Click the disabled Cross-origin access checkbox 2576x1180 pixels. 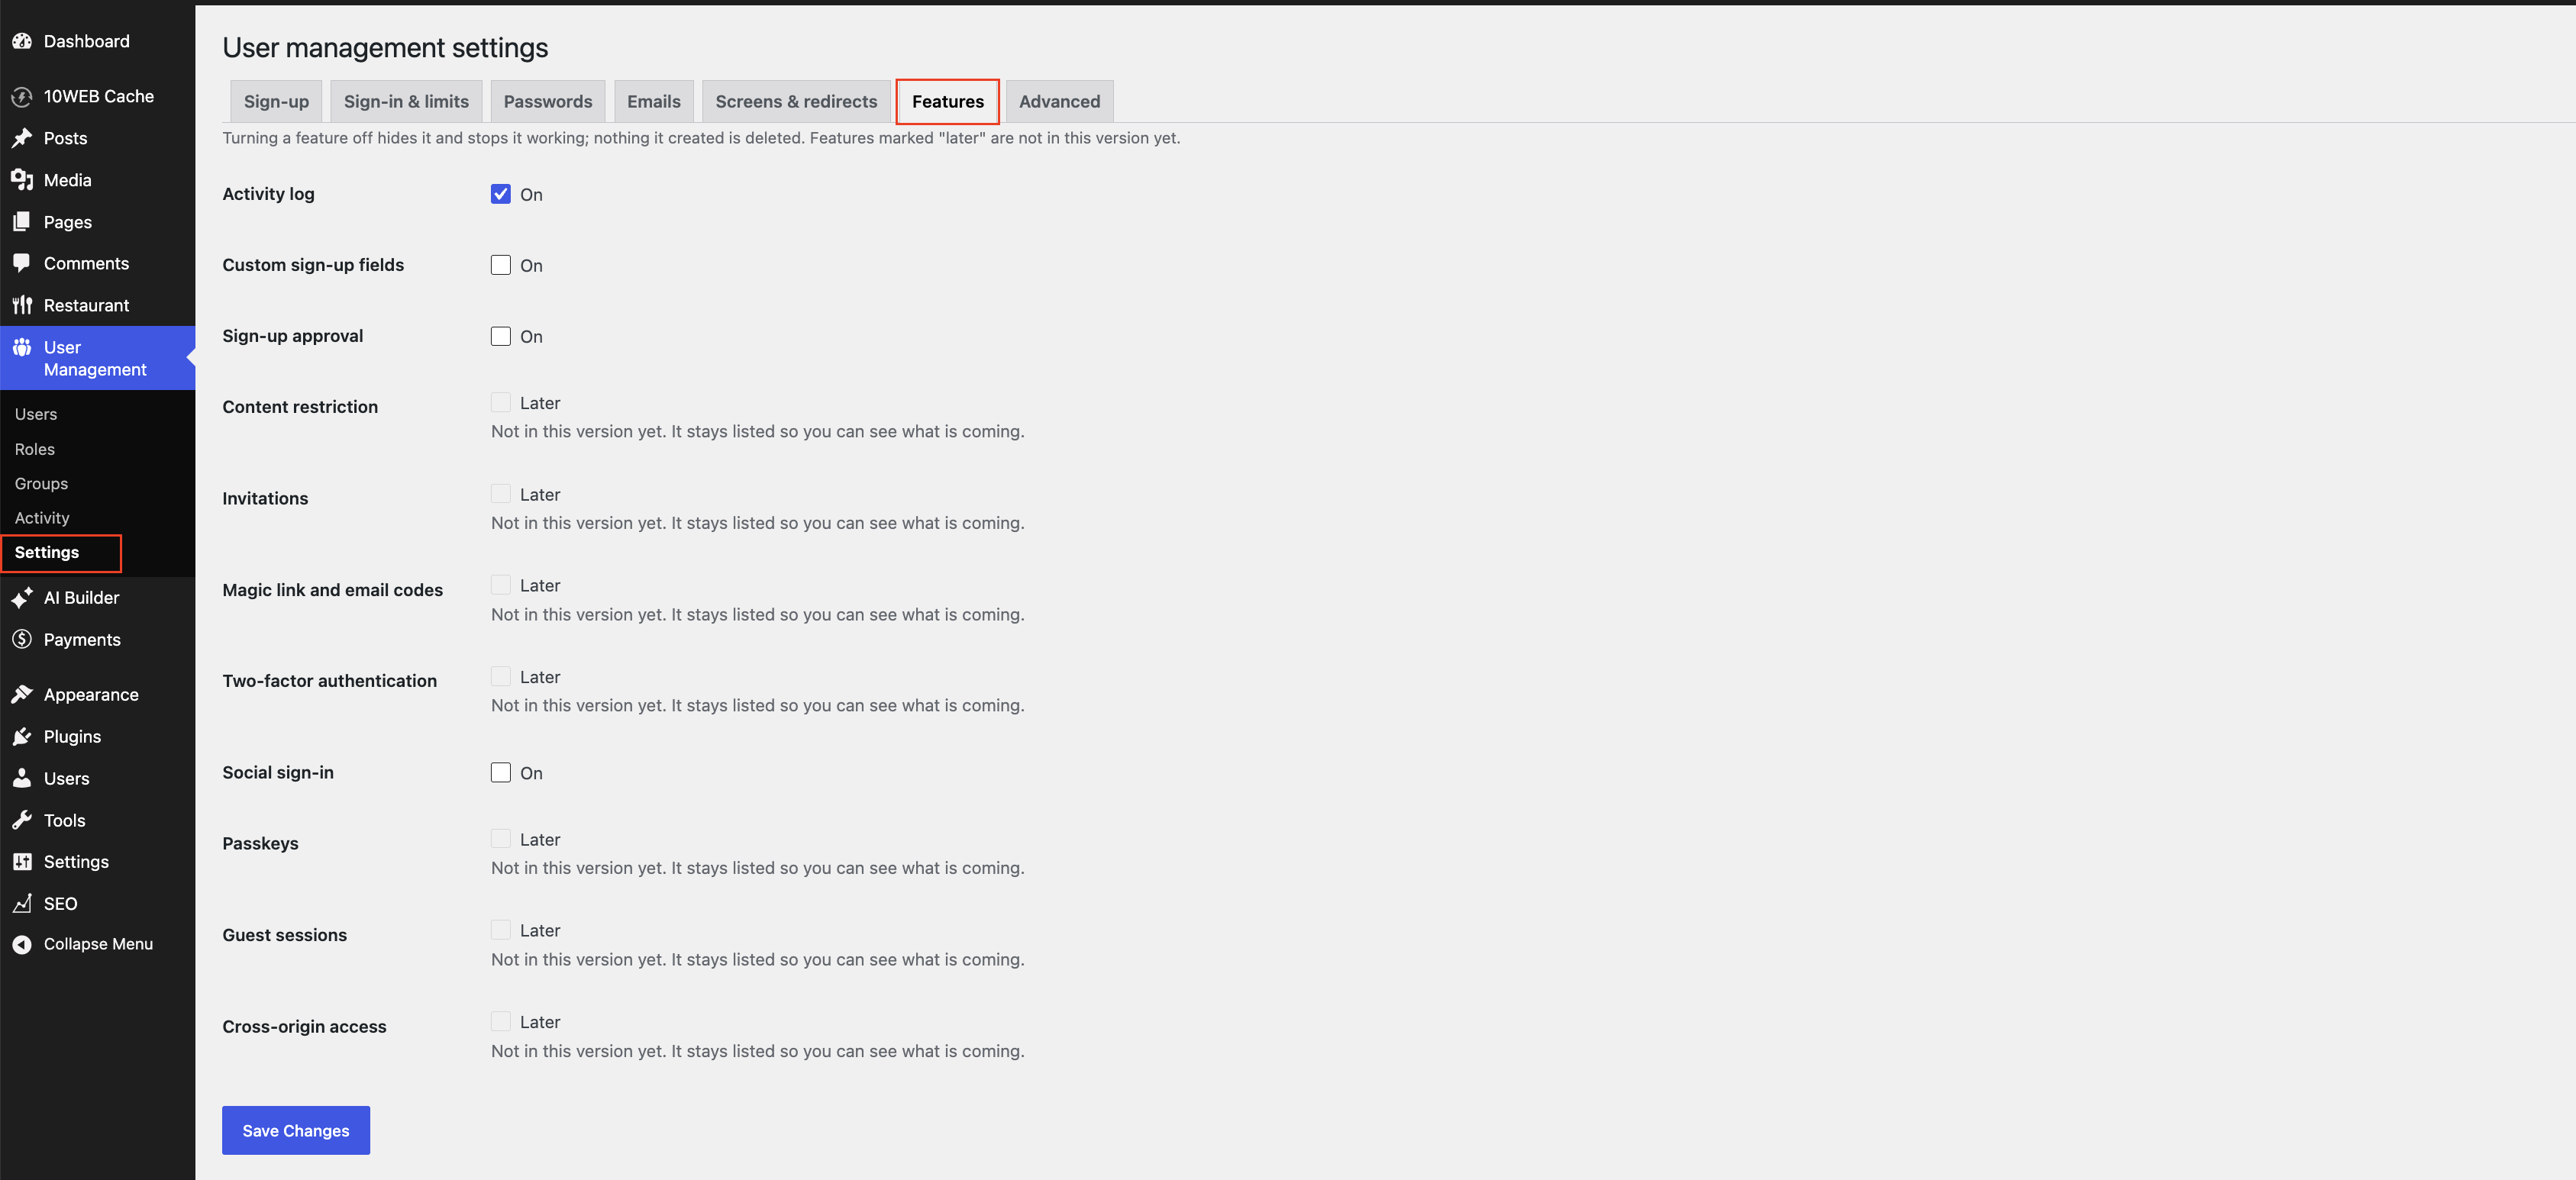point(501,1021)
